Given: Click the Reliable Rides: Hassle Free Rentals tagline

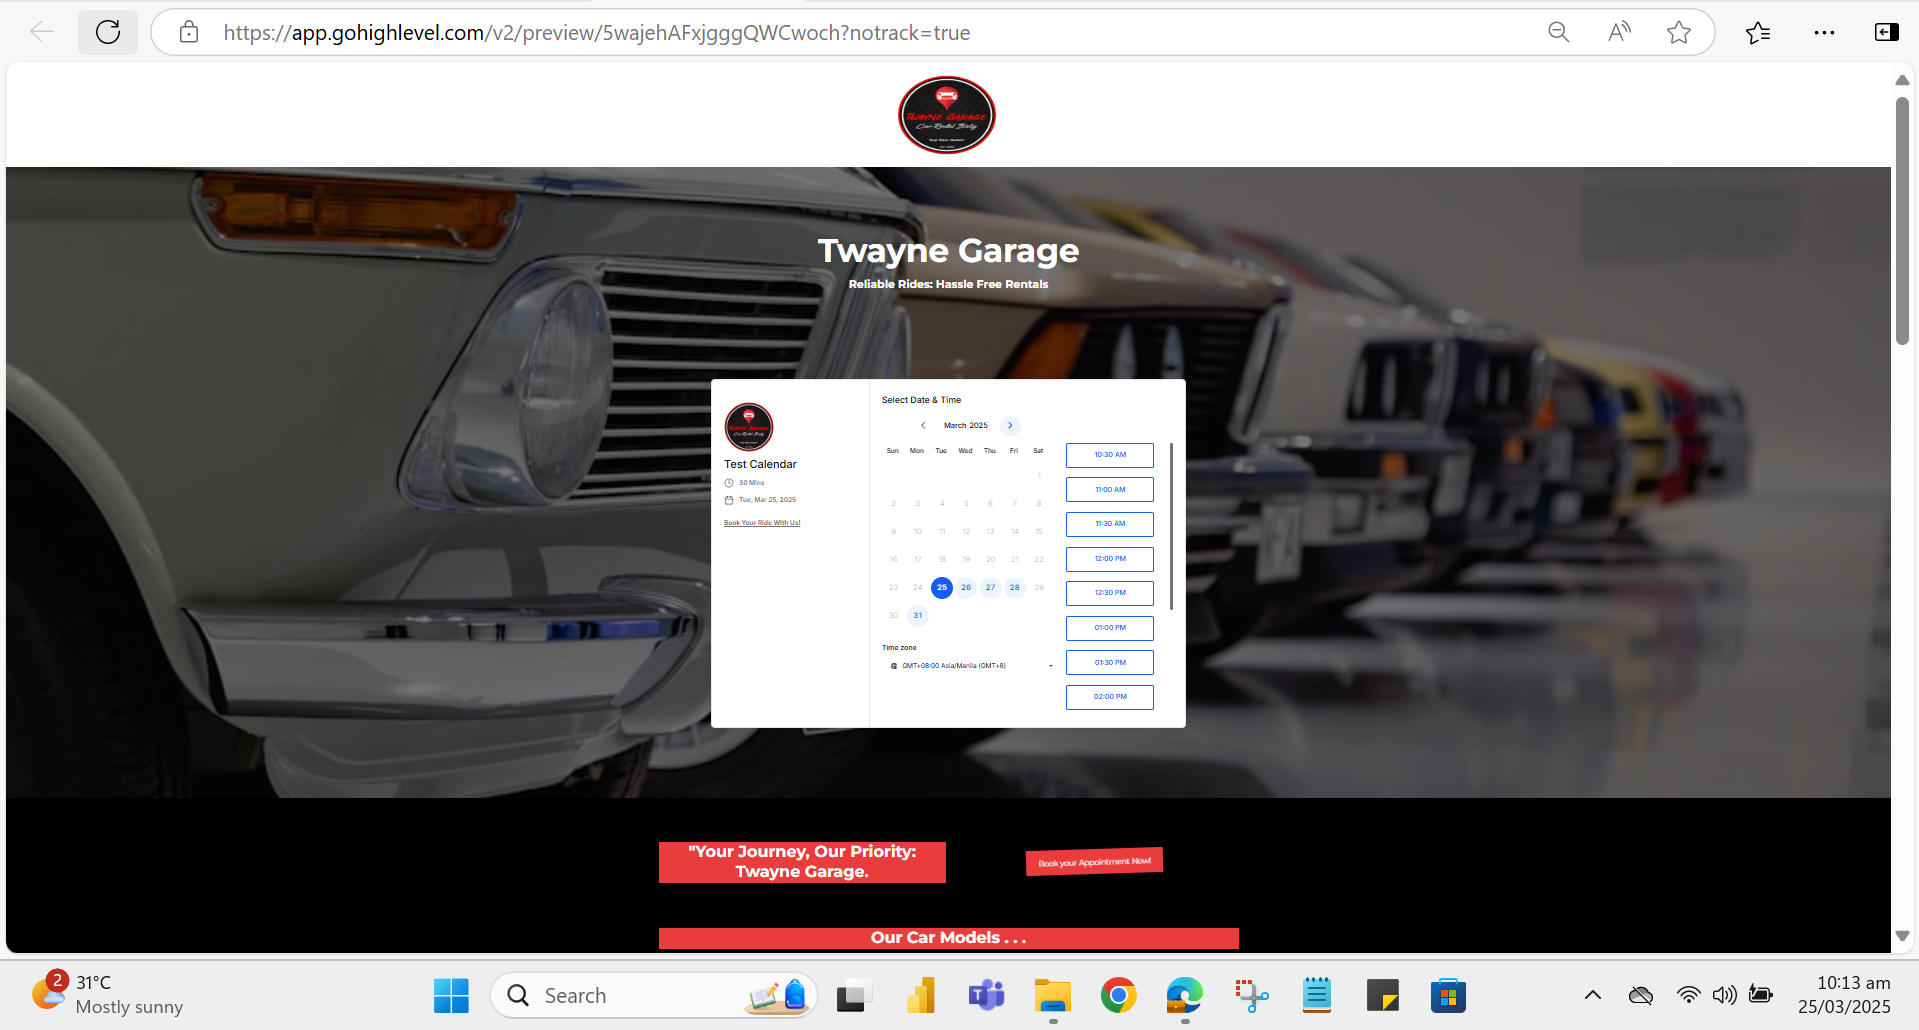Looking at the screenshot, I should point(948,284).
